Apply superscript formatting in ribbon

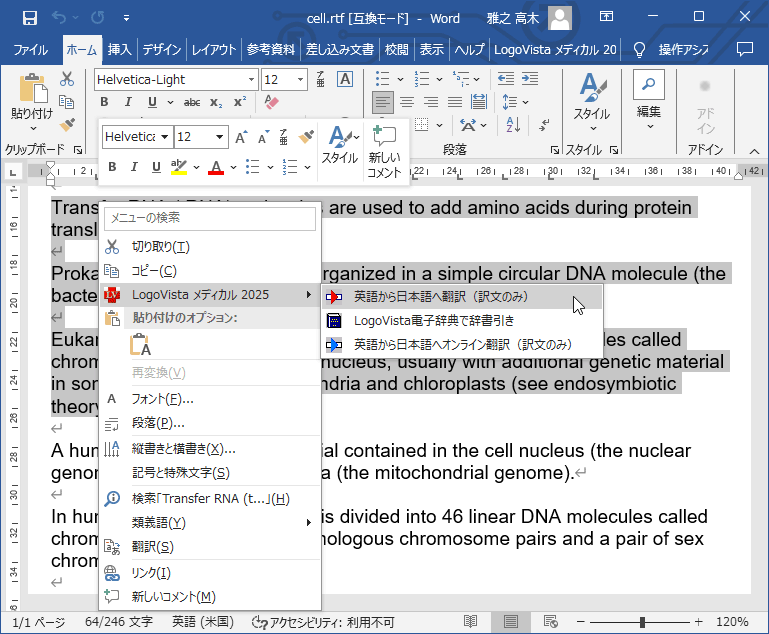point(240,102)
